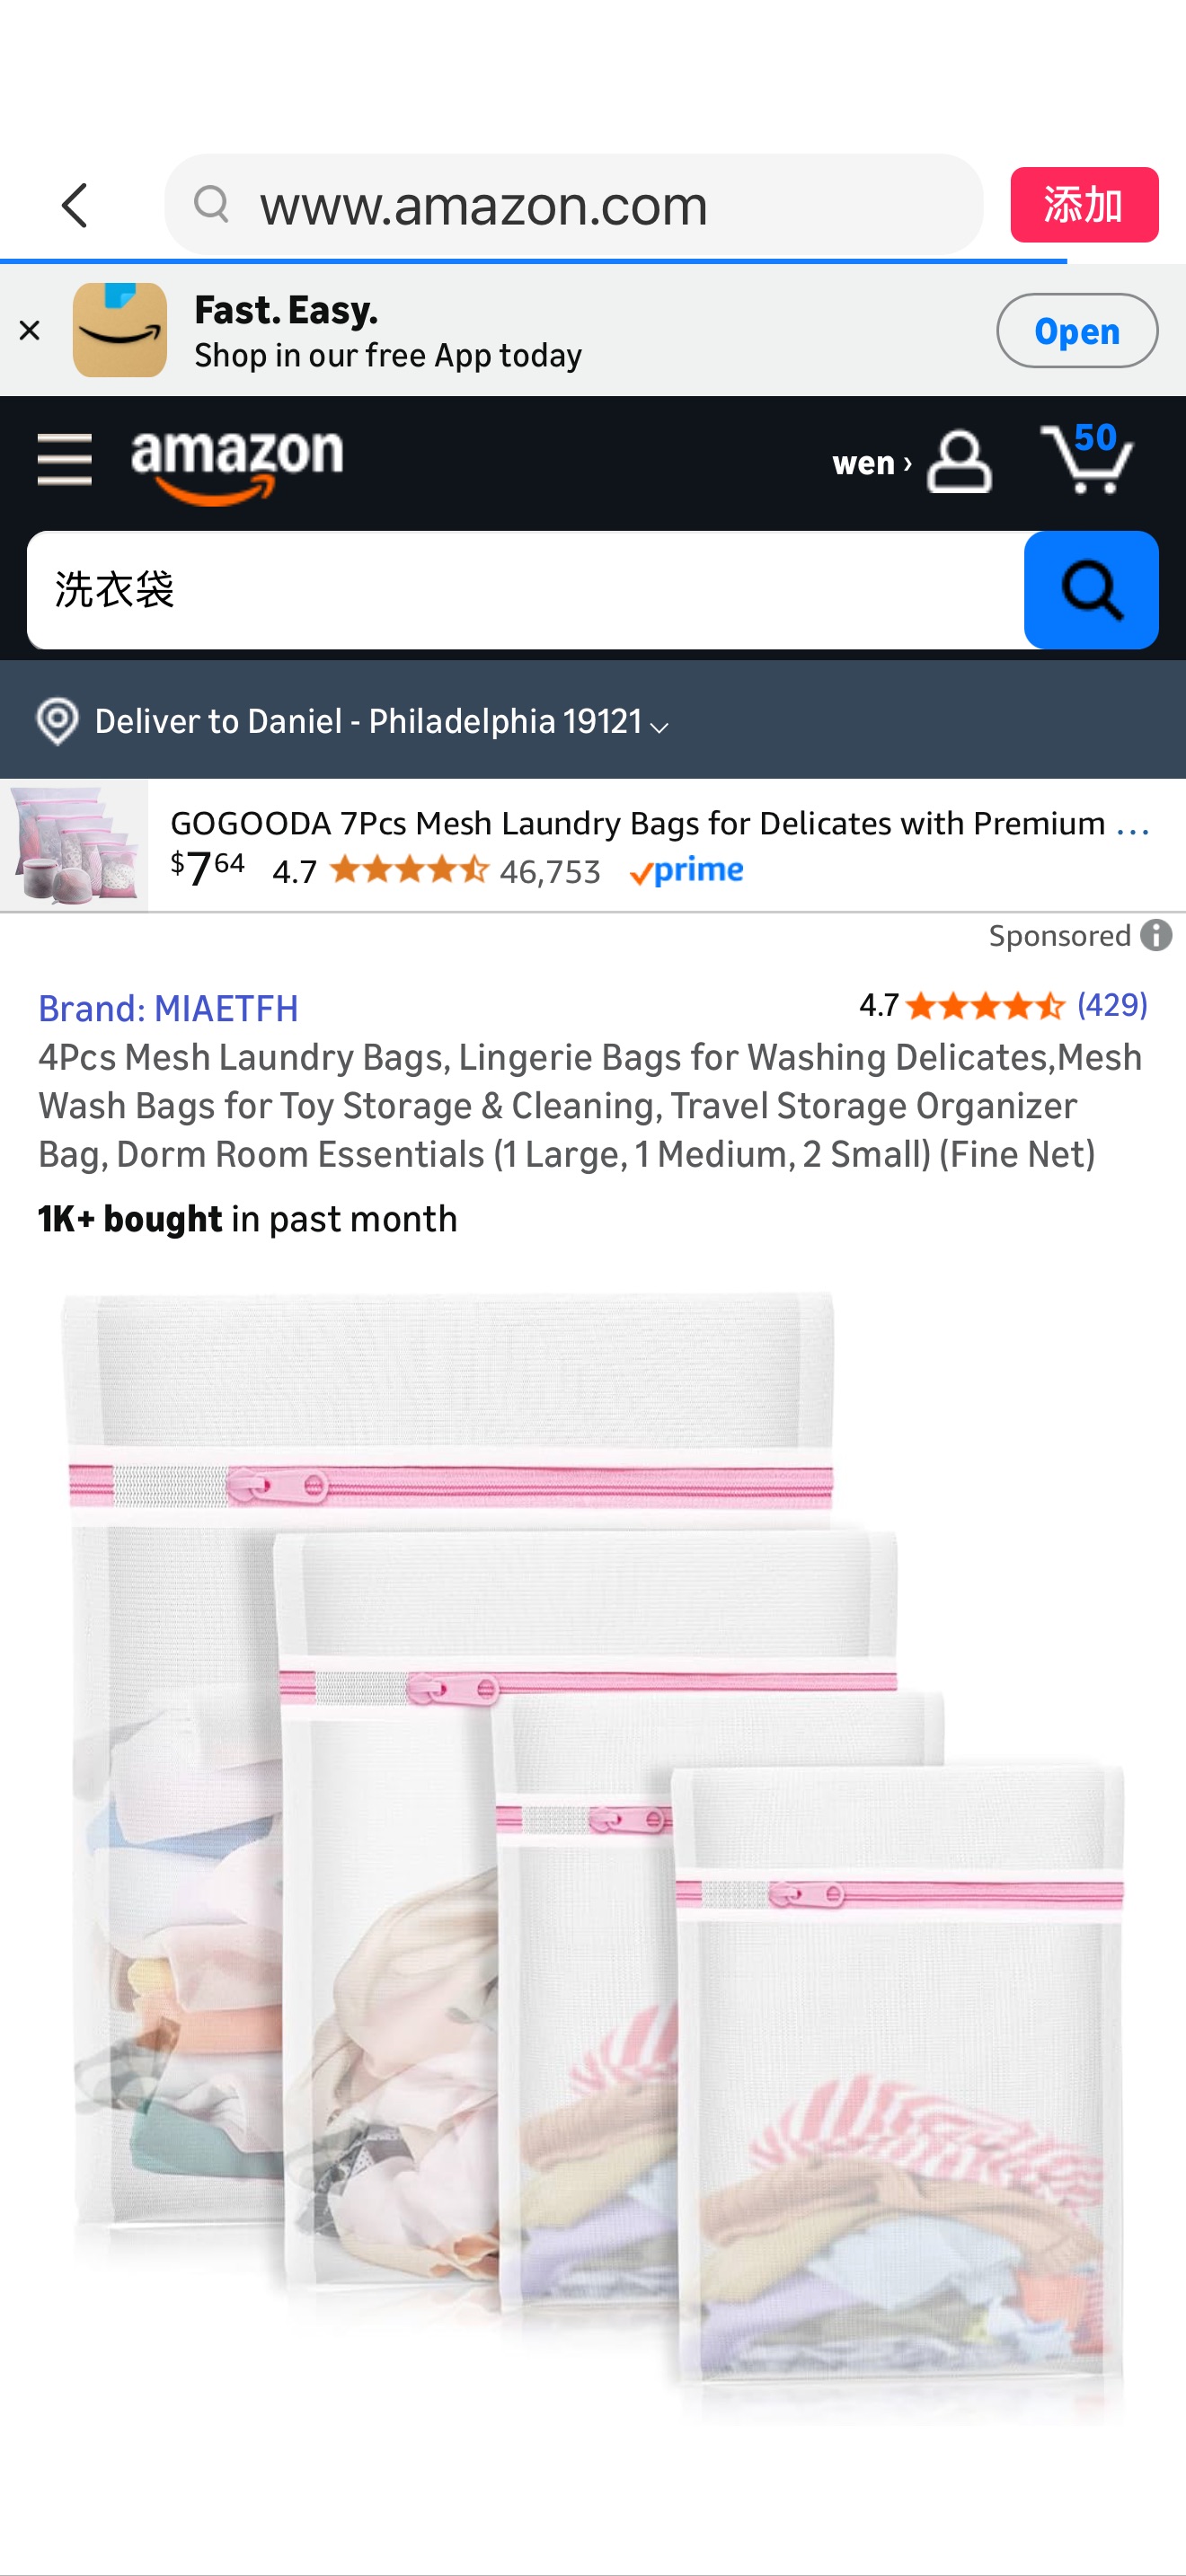Screen dimensions: 1186x2576
Task: Click the Amazon app icon in banner
Action: click(120, 330)
